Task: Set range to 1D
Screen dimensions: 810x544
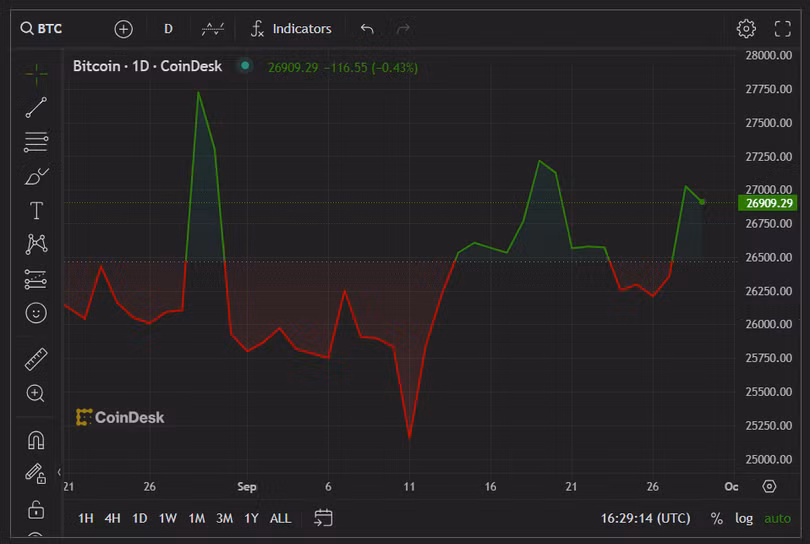Action: click(x=139, y=518)
